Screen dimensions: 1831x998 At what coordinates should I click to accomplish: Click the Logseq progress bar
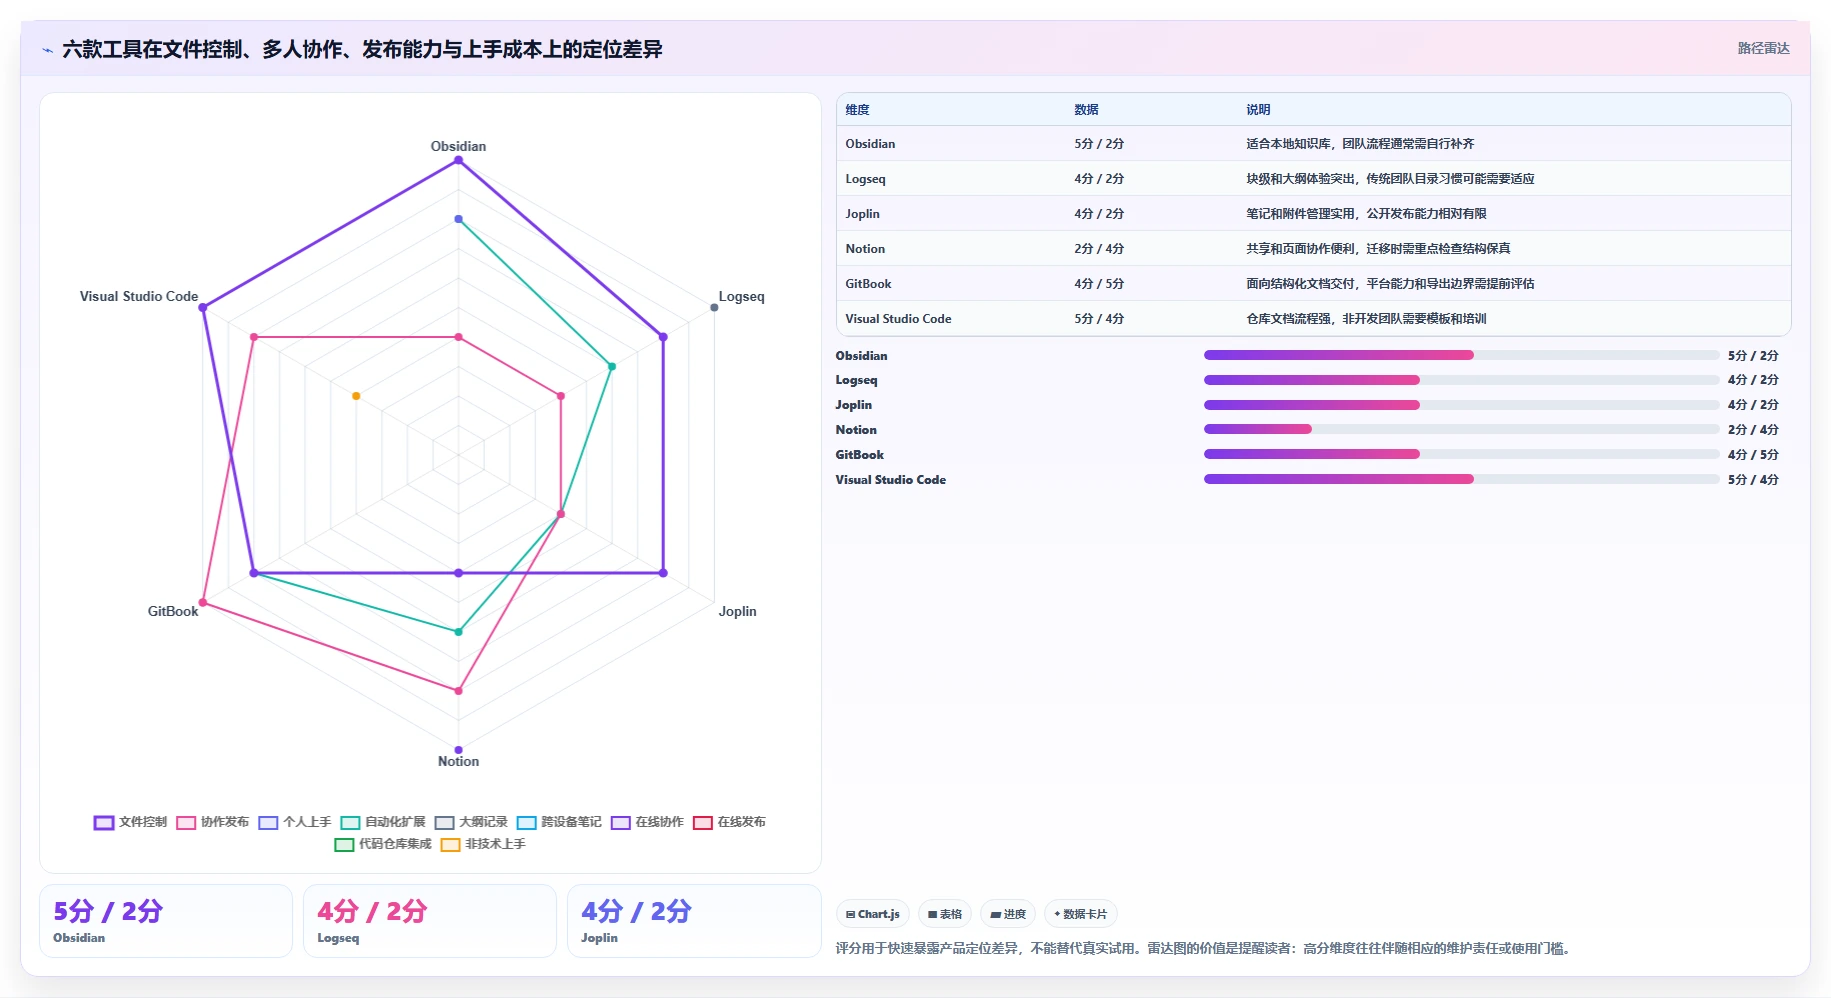(x=1461, y=380)
